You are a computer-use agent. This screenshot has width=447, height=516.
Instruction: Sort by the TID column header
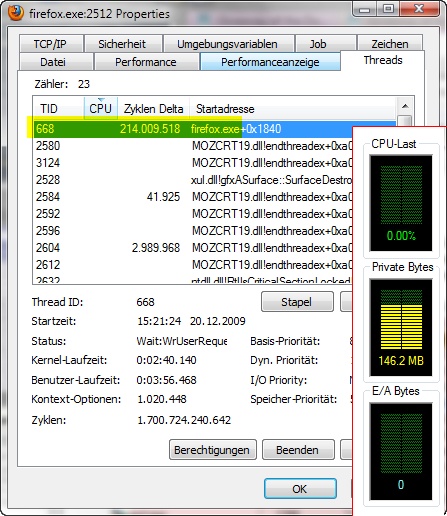point(58,109)
